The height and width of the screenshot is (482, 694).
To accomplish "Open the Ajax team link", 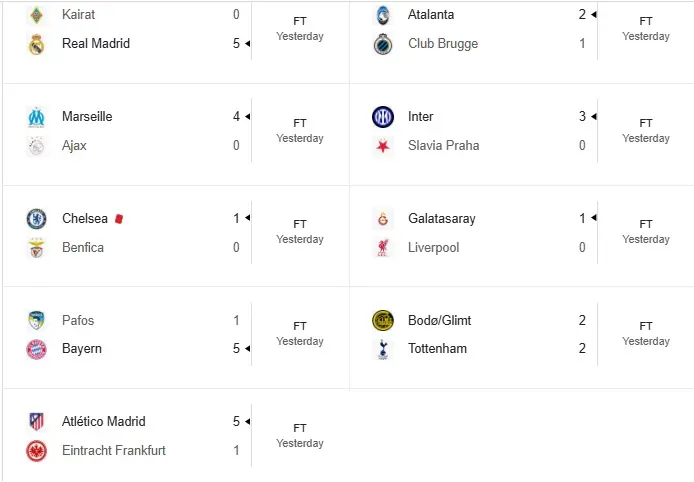I will (x=74, y=145).
